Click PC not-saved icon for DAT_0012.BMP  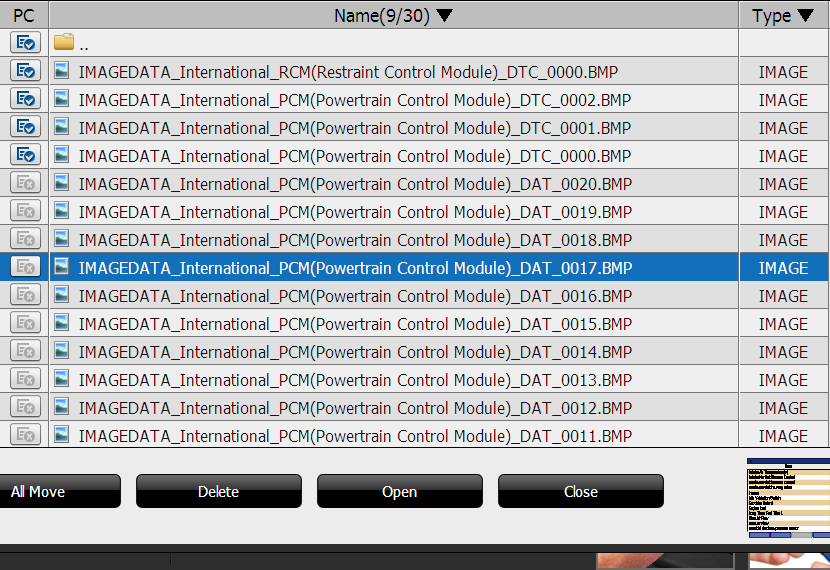coord(25,407)
